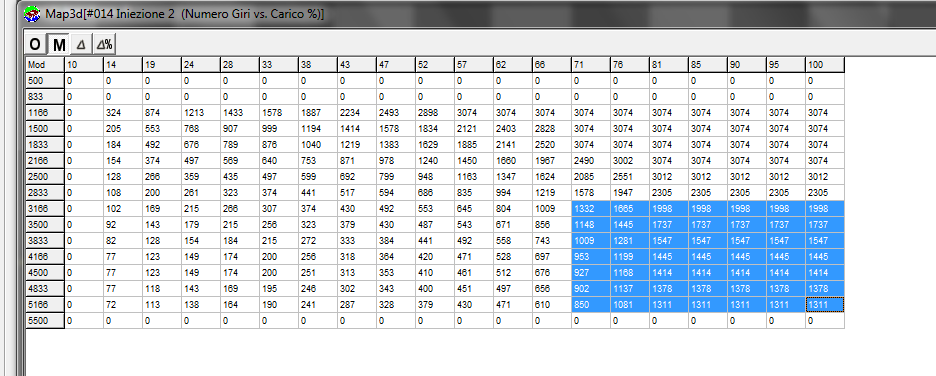
Task: Switch to the O original values view
Action: (35, 44)
